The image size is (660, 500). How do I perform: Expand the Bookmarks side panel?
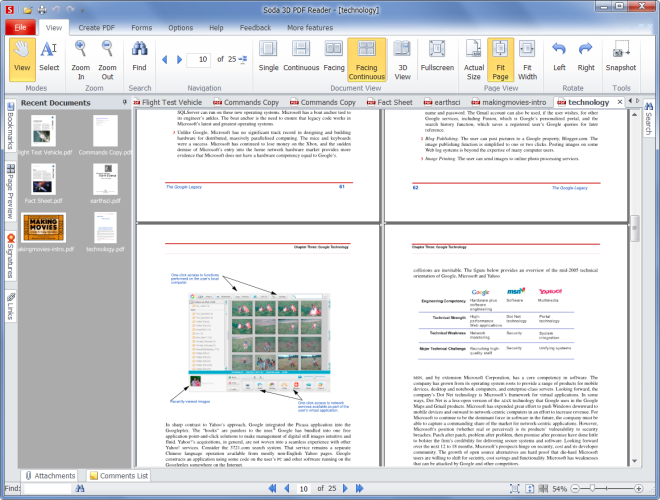coord(9,125)
